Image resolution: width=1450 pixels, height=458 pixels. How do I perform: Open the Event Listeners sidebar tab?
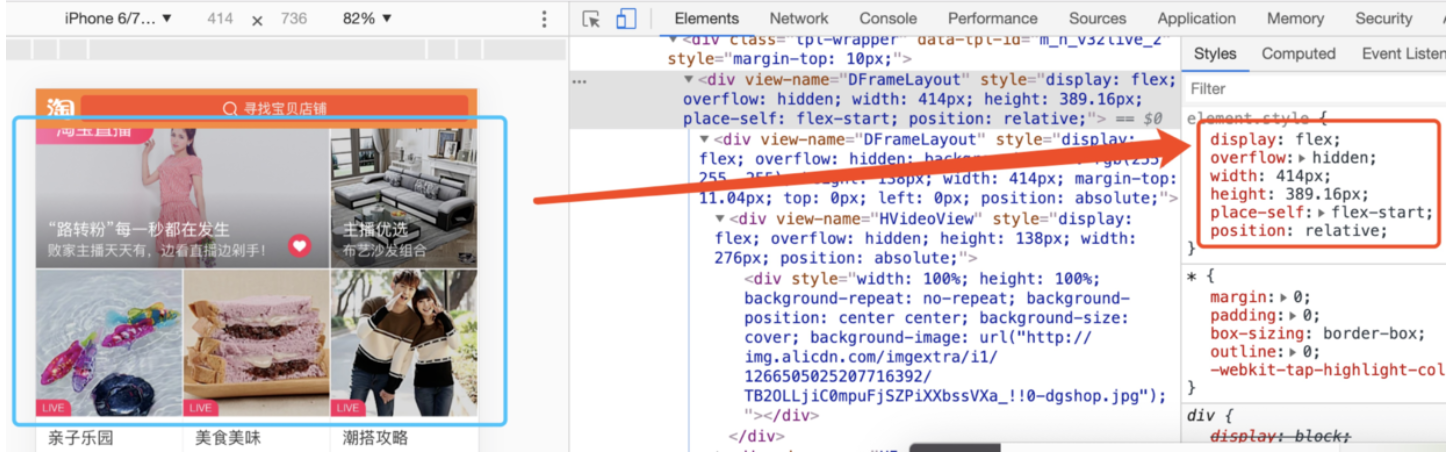point(1403,54)
